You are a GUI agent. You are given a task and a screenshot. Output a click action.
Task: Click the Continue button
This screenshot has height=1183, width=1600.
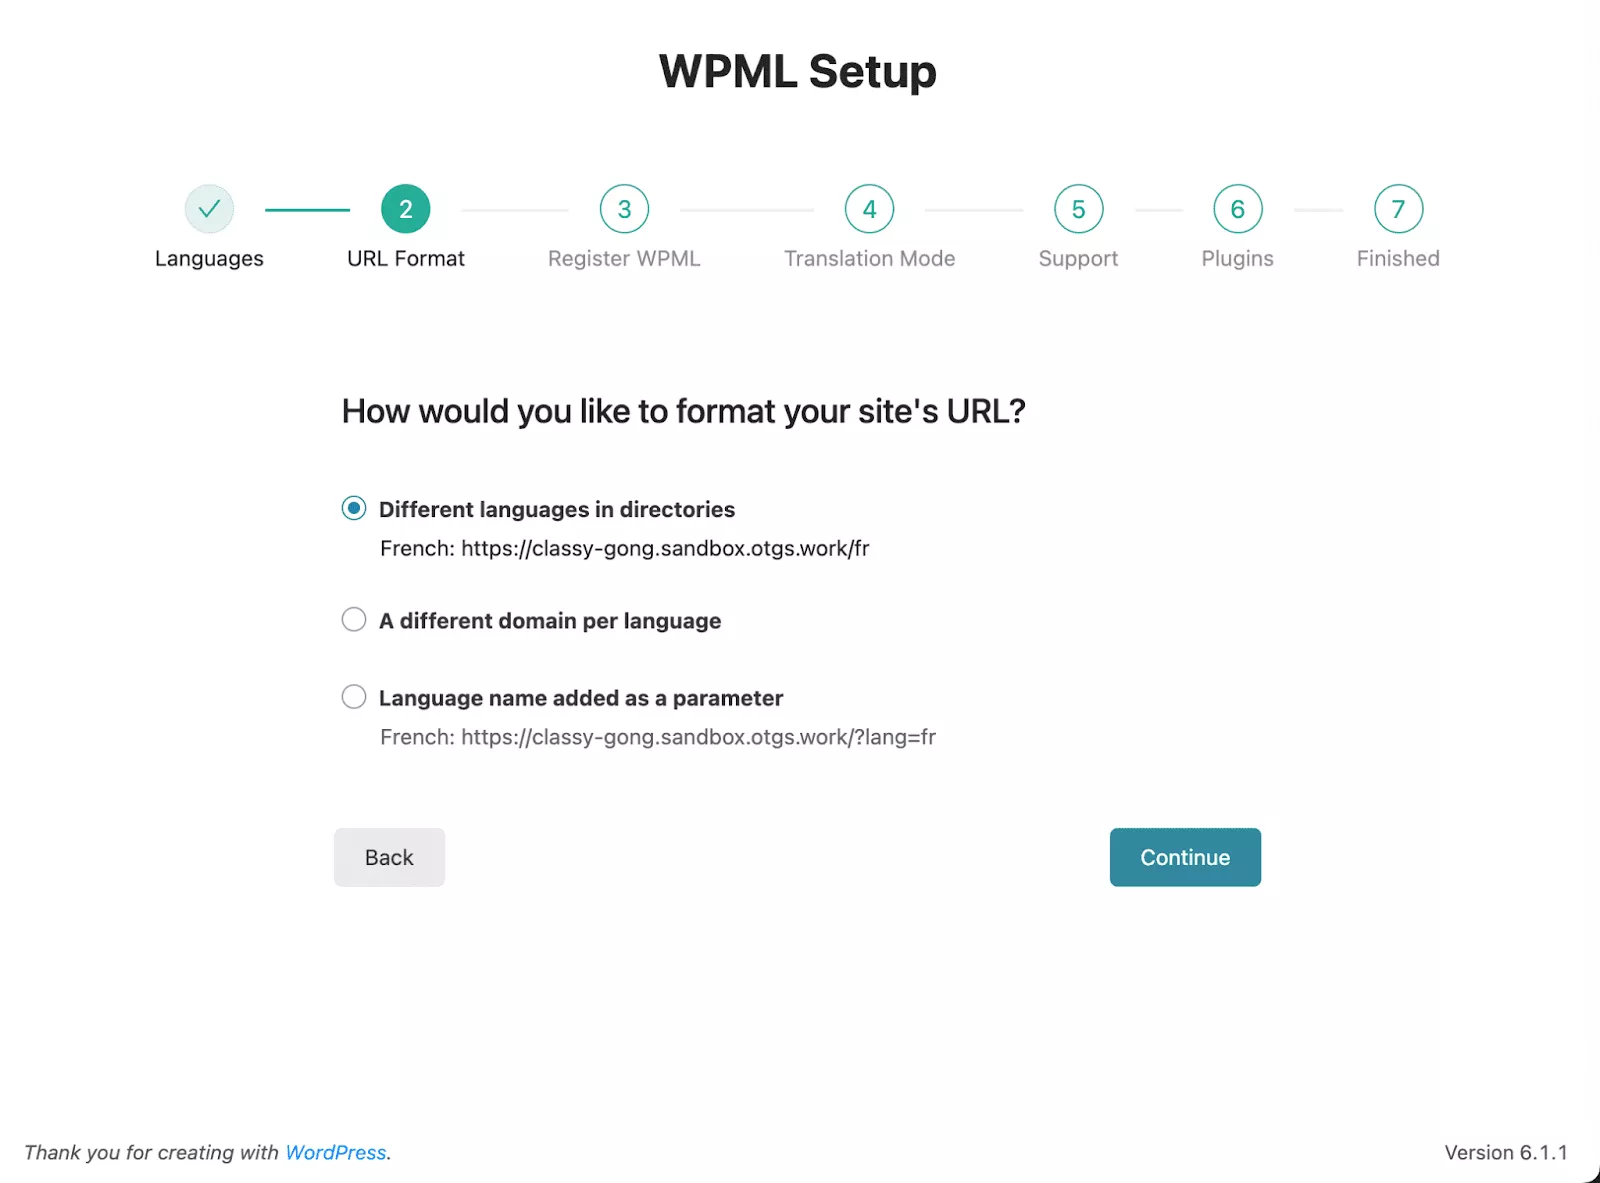tap(1185, 857)
